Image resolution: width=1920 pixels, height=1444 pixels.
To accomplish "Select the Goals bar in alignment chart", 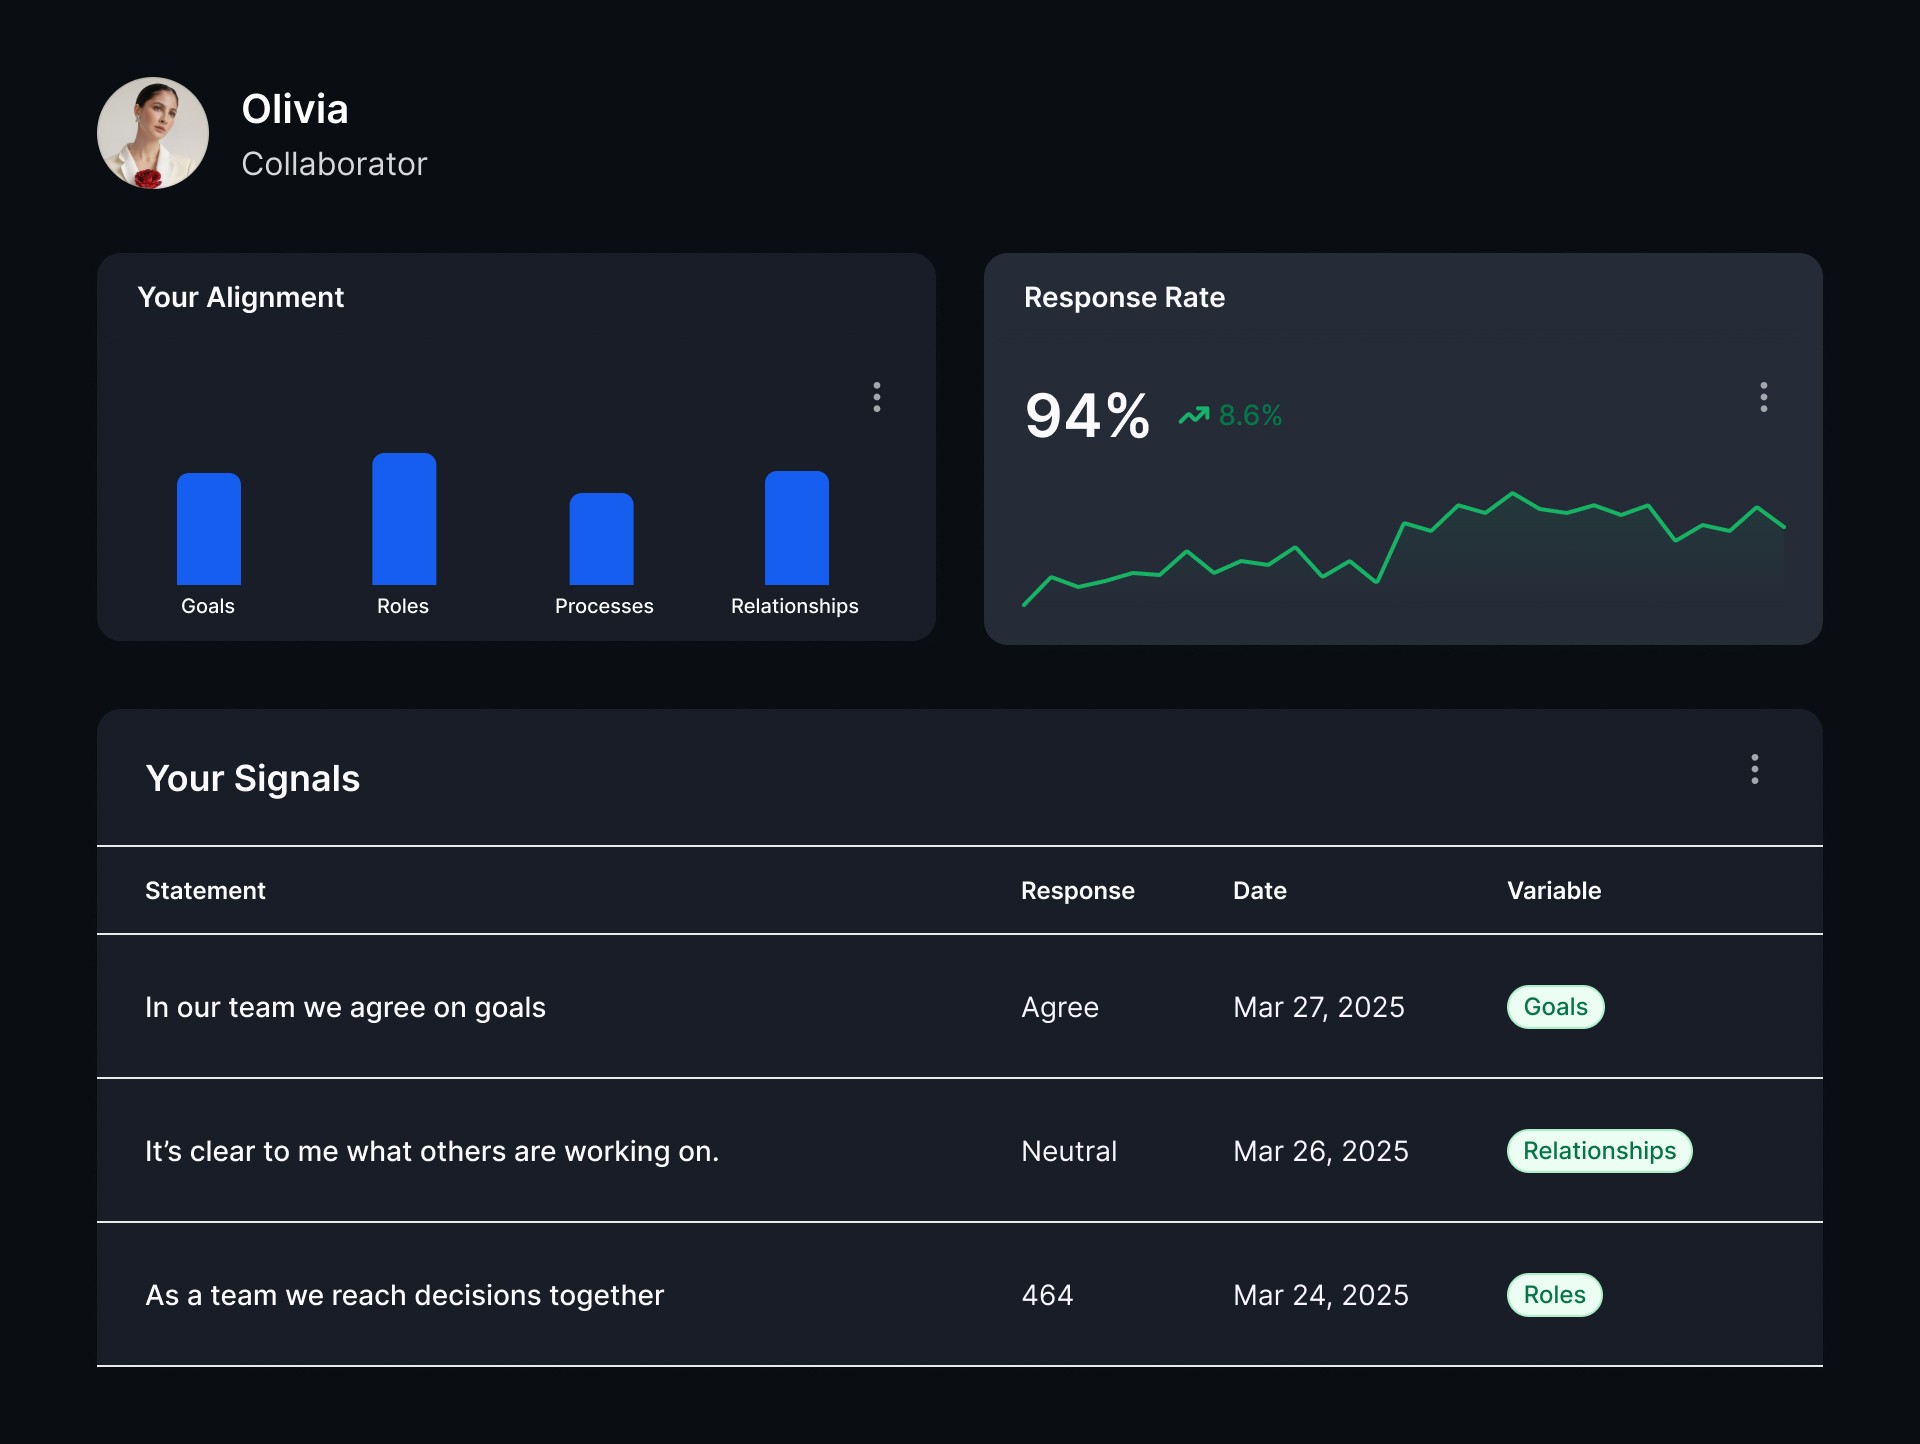I will click(209, 529).
